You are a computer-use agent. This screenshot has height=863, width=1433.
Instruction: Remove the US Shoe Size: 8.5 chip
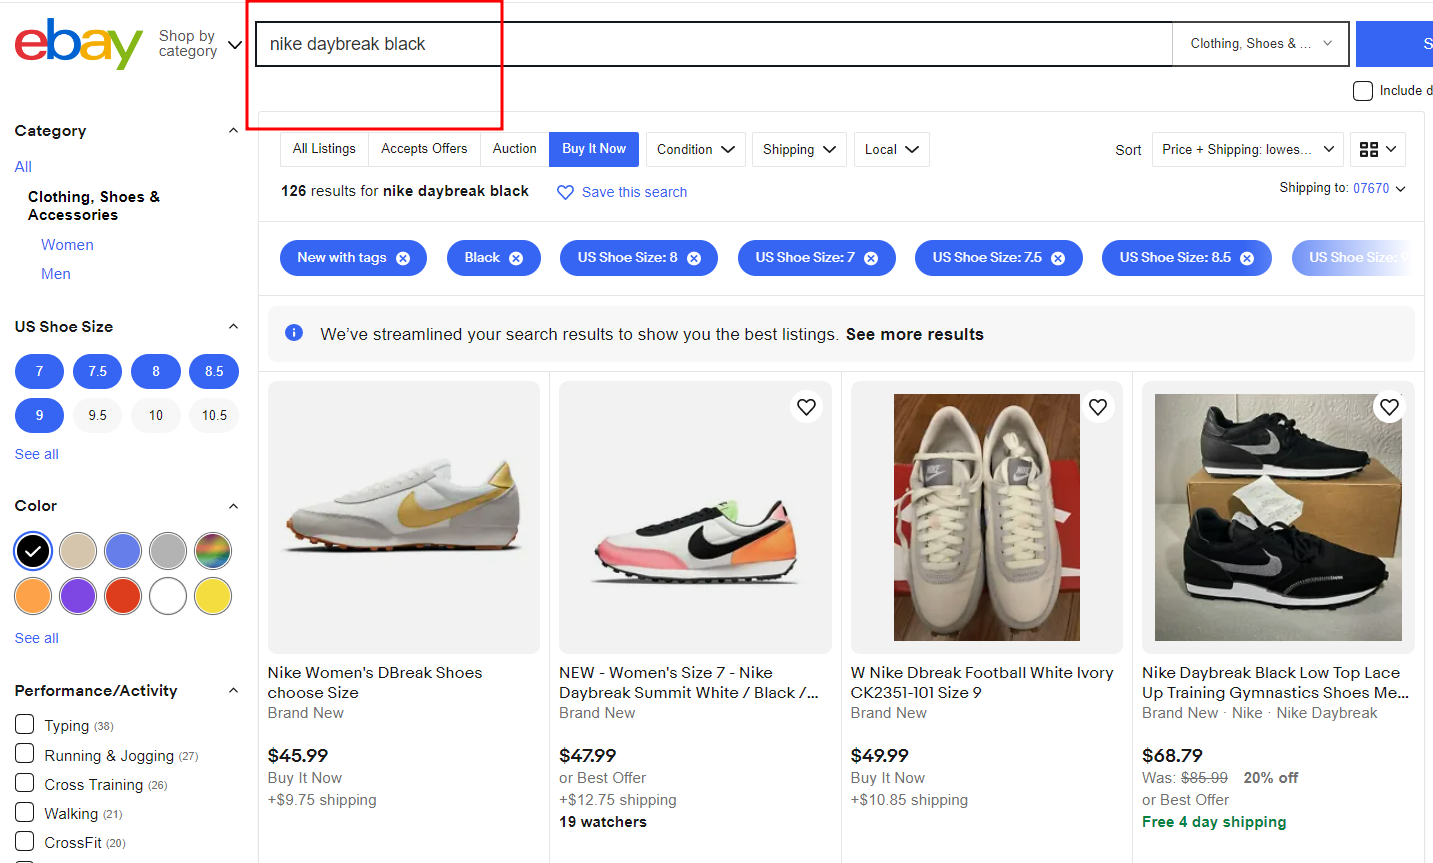click(x=1247, y=258)
